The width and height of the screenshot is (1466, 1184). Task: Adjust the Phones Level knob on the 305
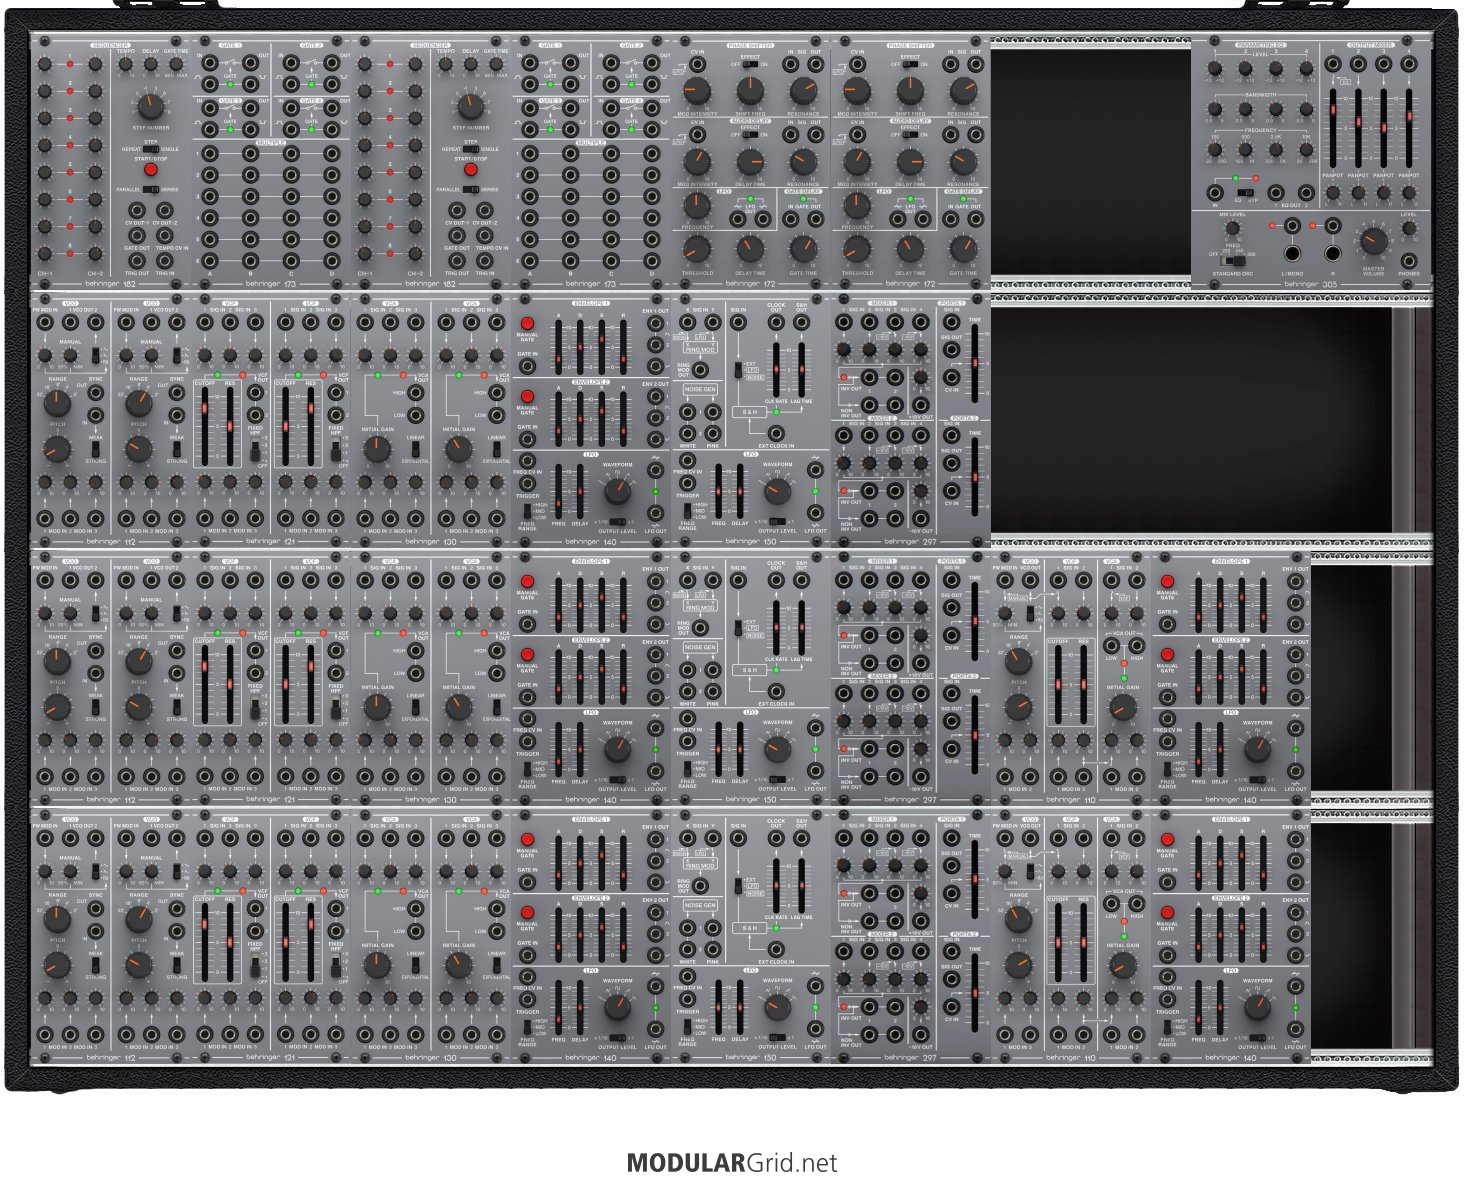click(x=1409, y=229)
